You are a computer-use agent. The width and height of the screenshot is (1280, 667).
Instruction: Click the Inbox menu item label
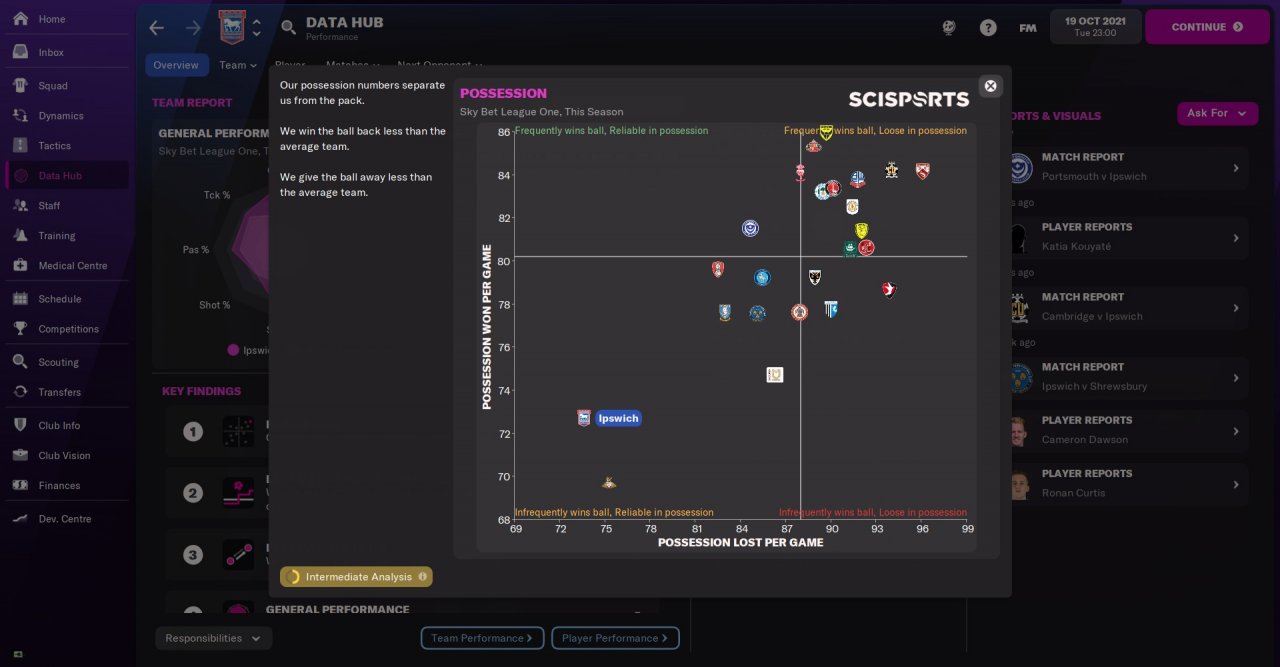pyautogui.click(x=51, y=52)
